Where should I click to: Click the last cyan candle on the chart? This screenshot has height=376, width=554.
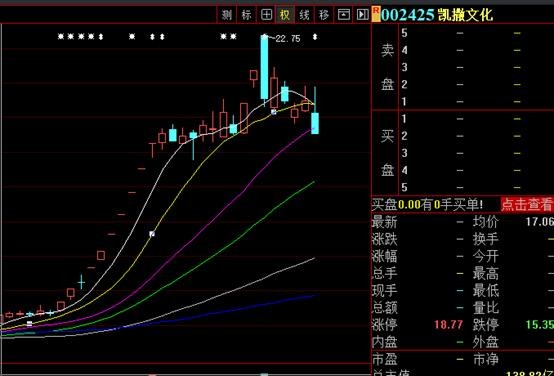click(315, 123)
